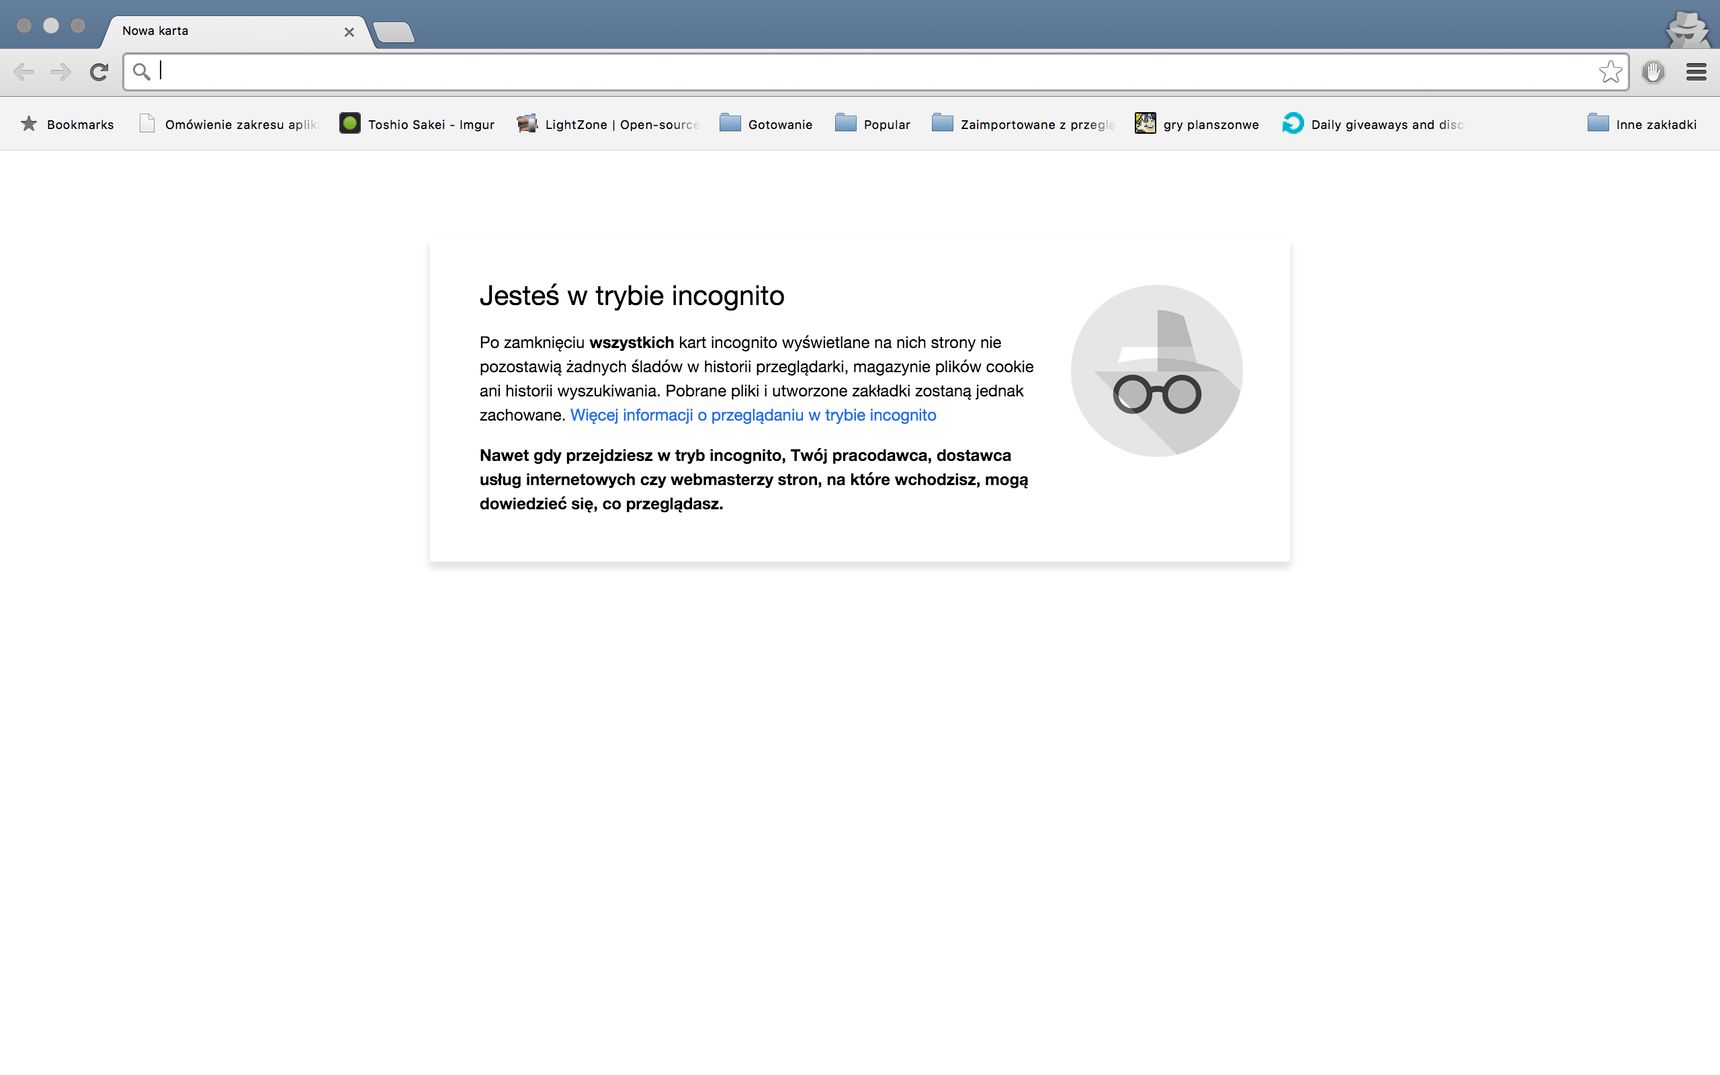
Task: Open LightZone Open-source bookmark
Action: [x=607, y=124]
